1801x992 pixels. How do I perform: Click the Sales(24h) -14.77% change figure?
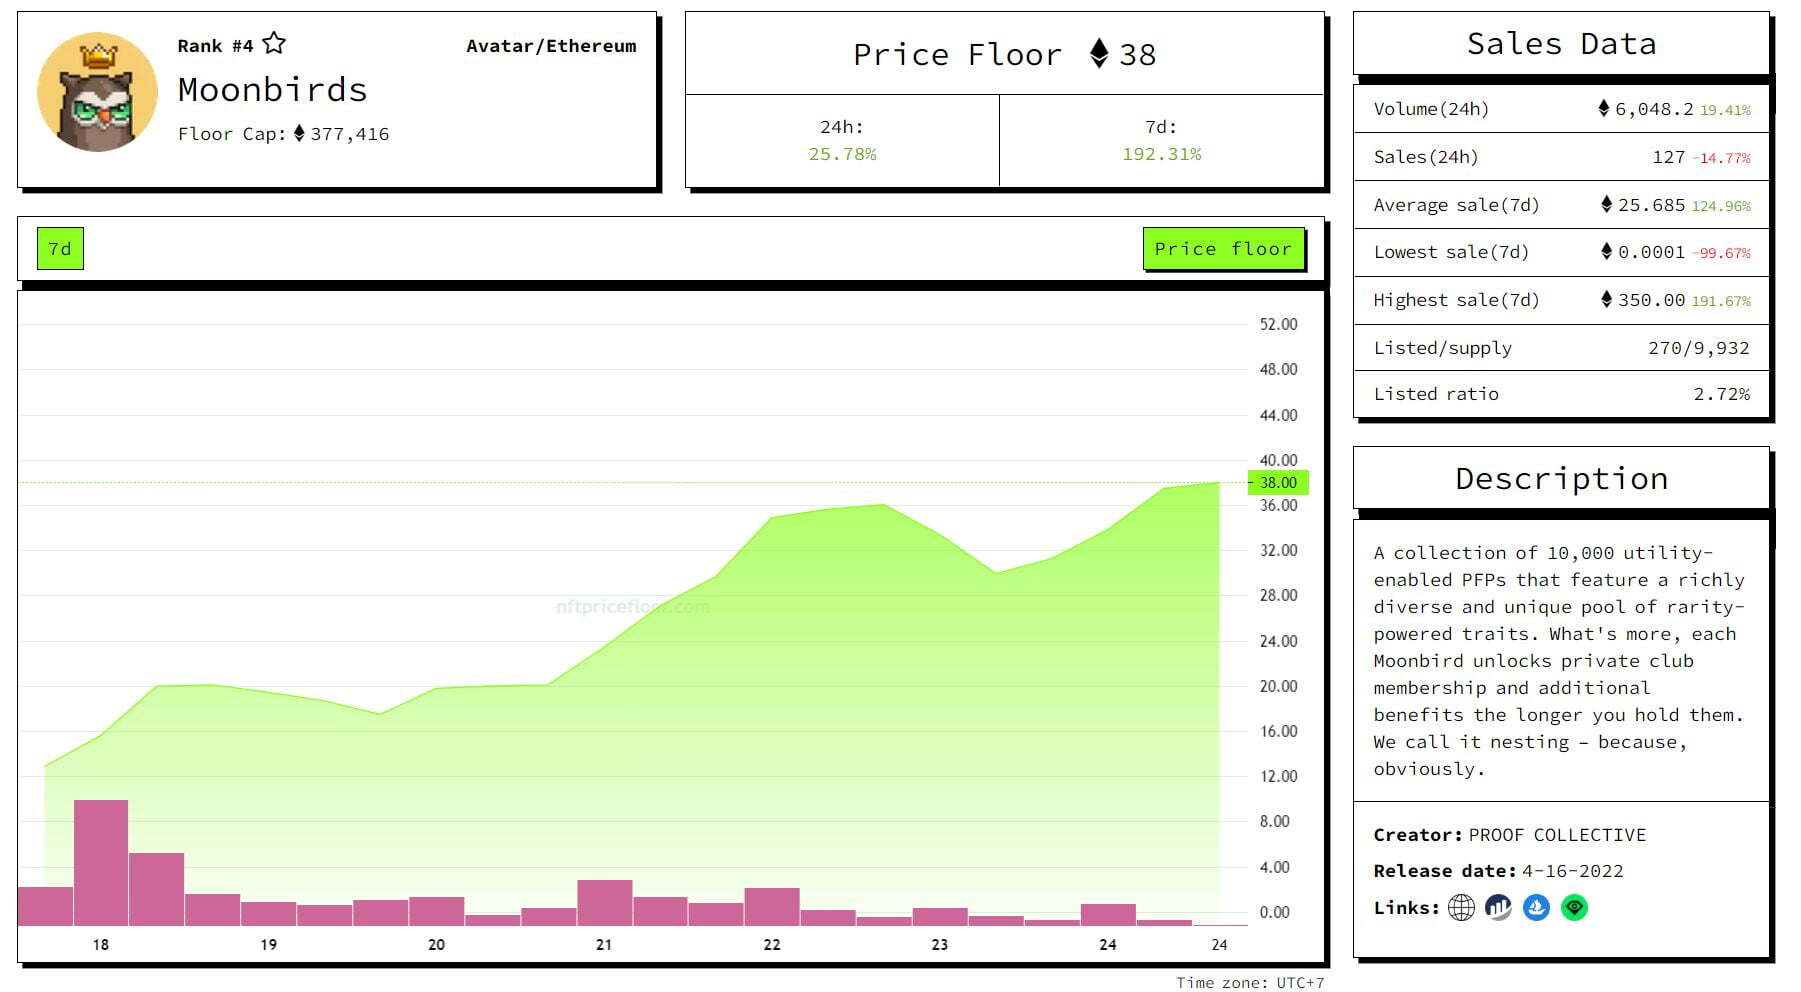(1722, 158)
